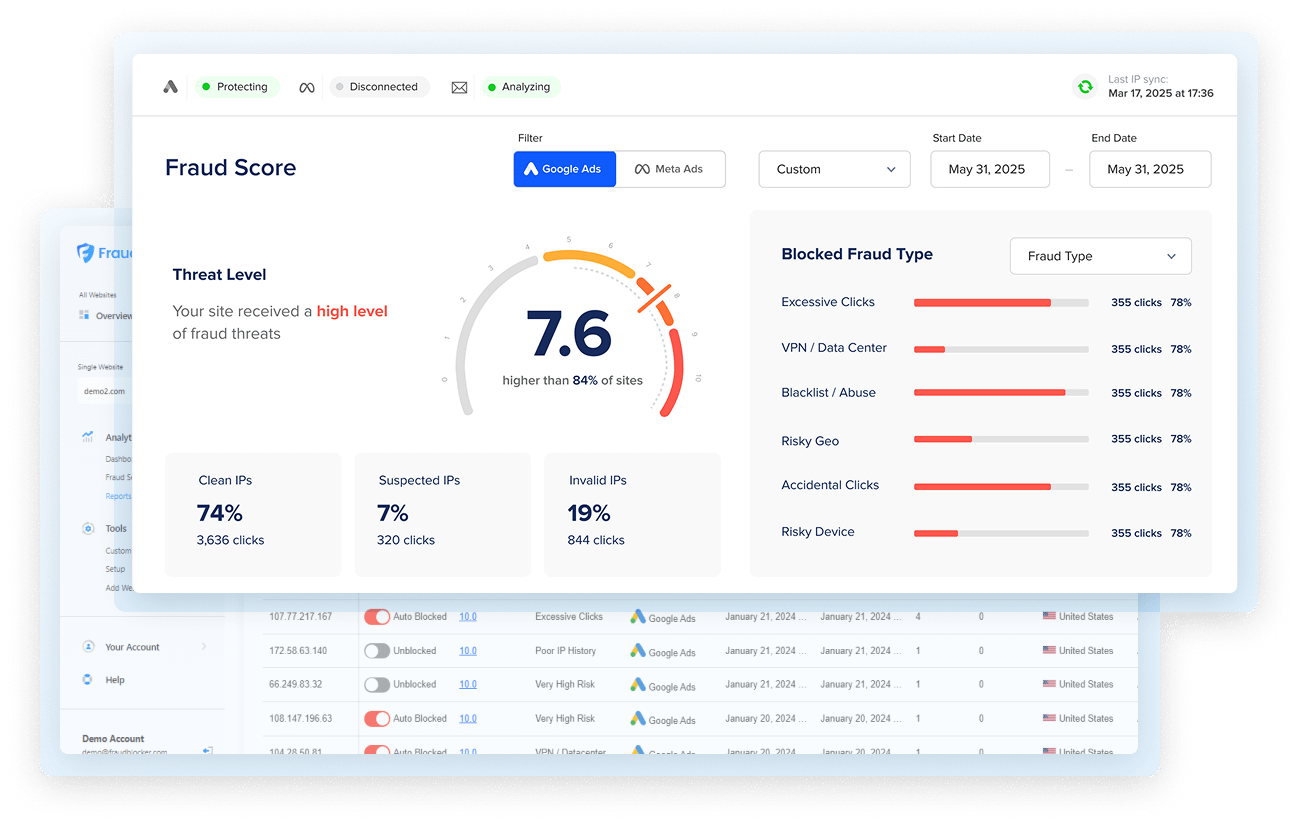Open score link 10.0 for 172.58.63.140
This screenshot has width=1298, height=824.
click(x=468, y=651)
